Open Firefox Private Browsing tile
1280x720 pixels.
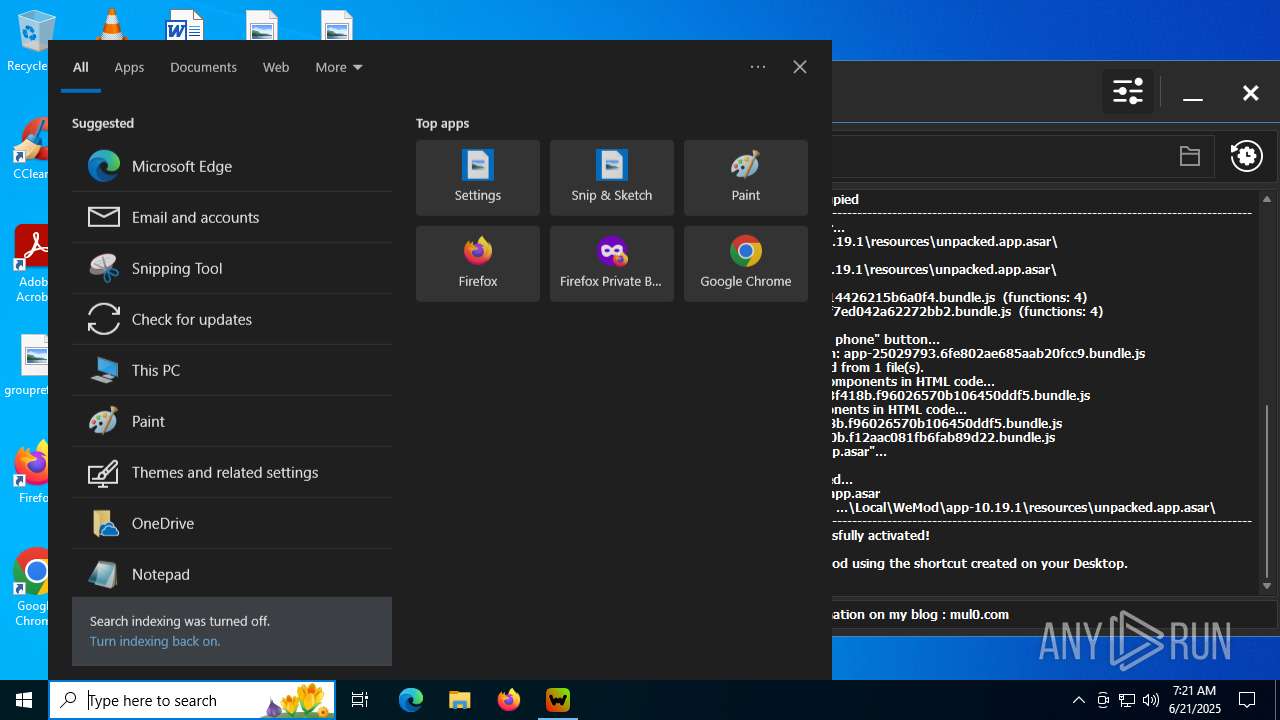(612, 264)
